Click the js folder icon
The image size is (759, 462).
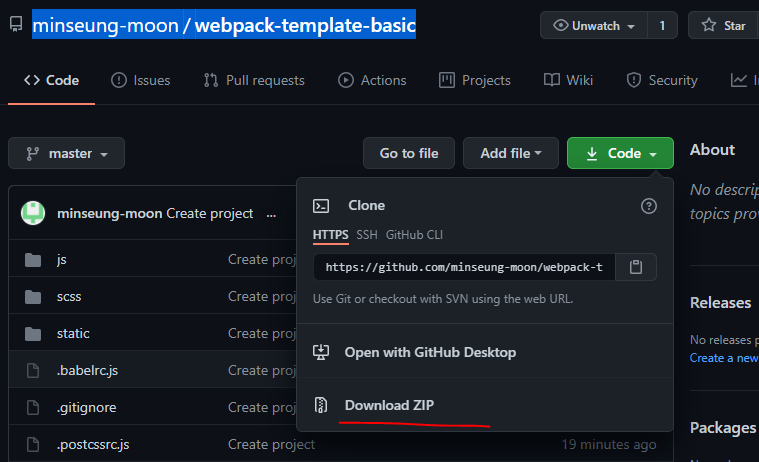(x=33, y=260)
